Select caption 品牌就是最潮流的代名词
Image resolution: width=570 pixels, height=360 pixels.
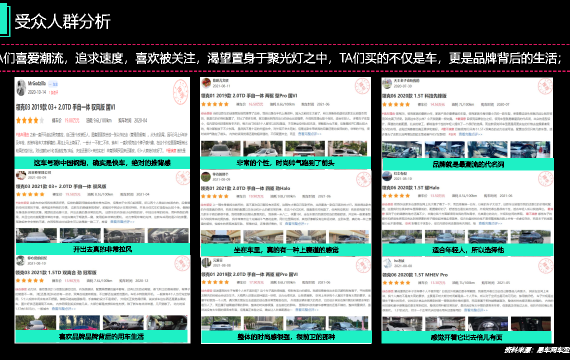[x=468, y=164]
